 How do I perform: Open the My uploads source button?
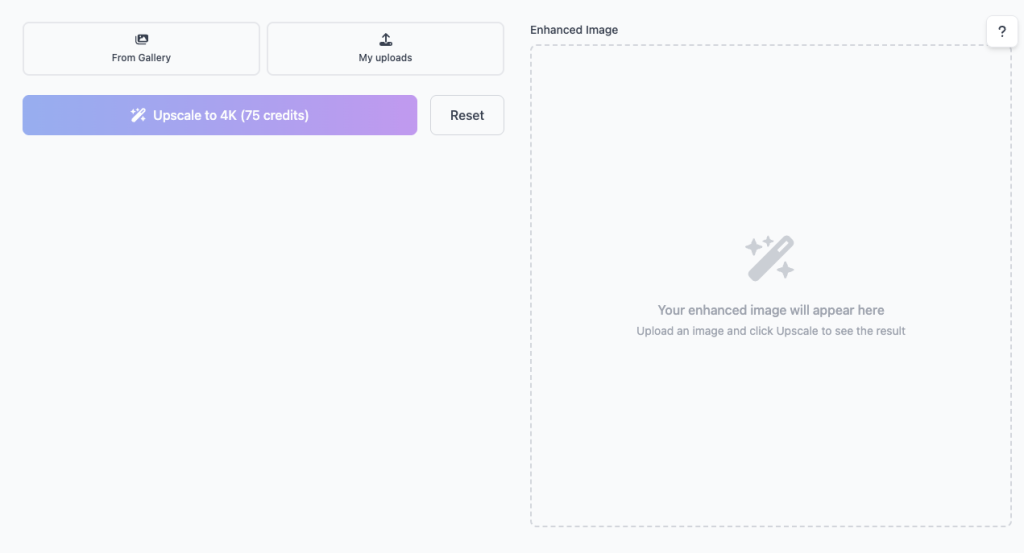[x=385, y=49]
